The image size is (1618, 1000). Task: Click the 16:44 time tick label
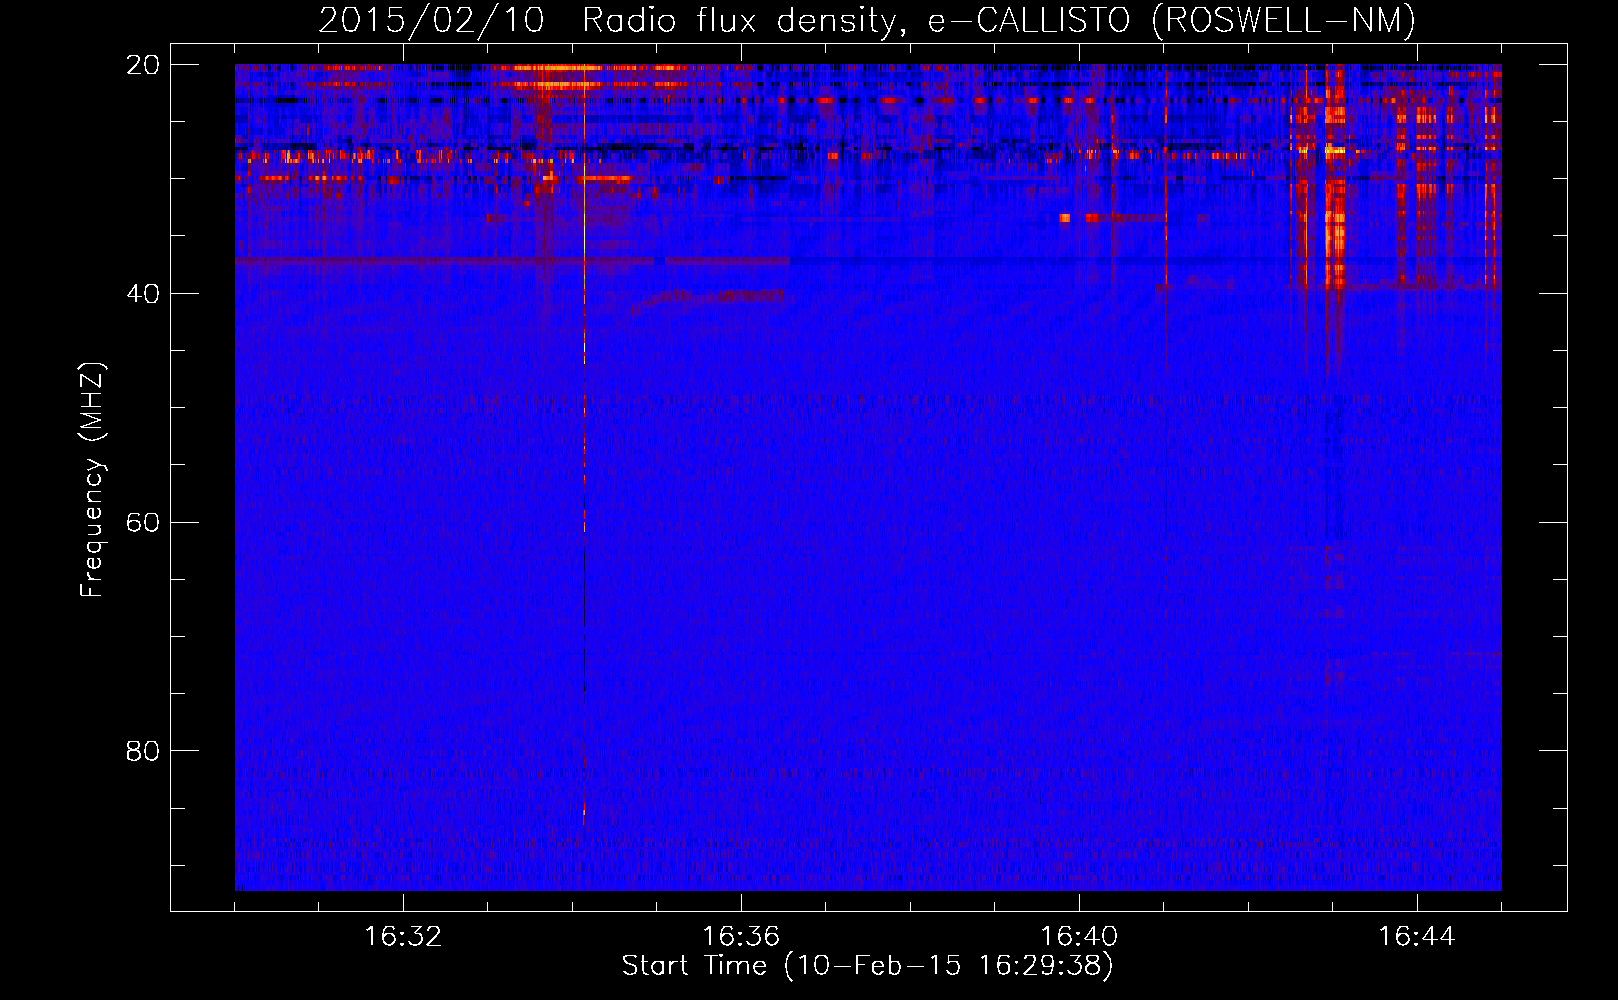(1417, 937)
